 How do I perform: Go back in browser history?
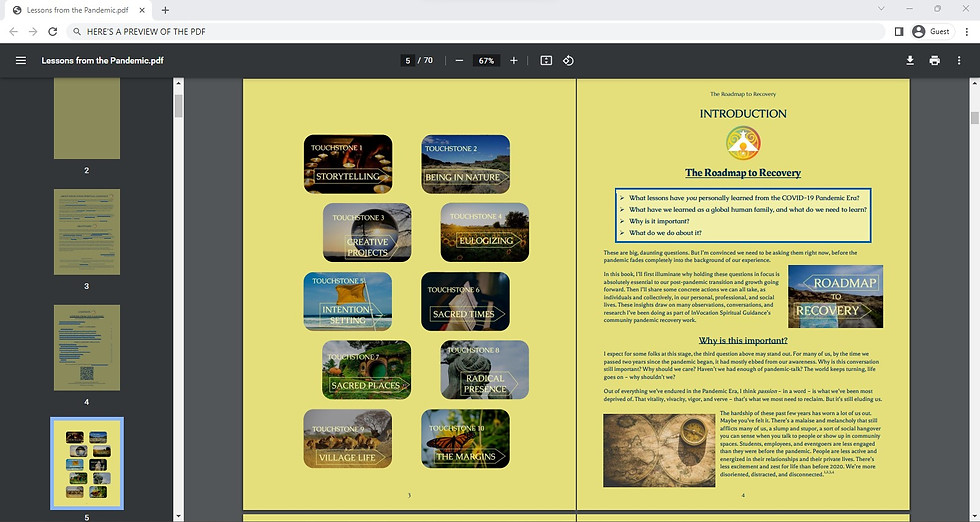tap(14, 31)
